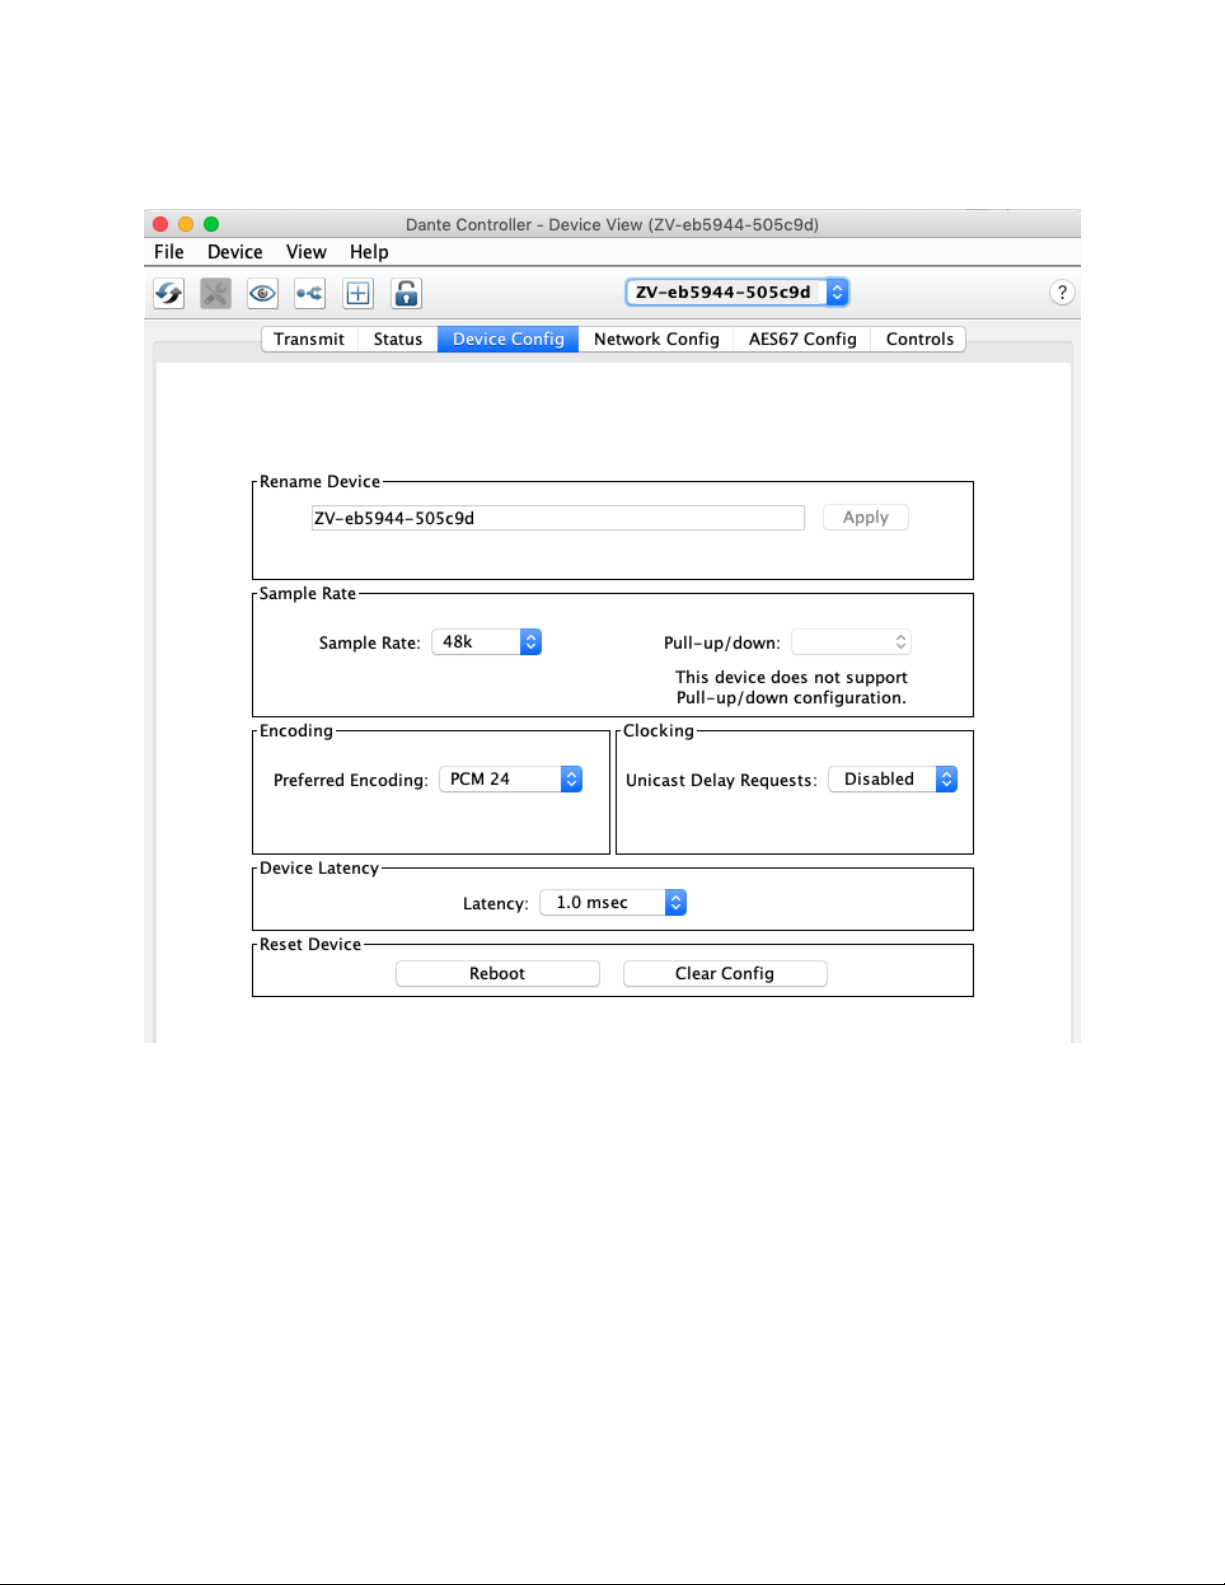Viewport: 1225px width, 1585px height.
Task: Click the Refresh device toolbar icon
Action: click(x=169, y=293)
